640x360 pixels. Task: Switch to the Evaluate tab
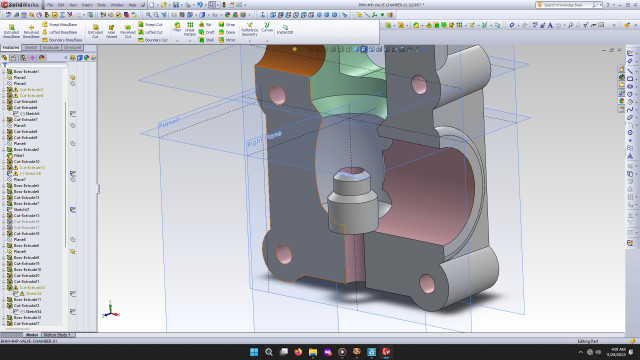[51, 48]
